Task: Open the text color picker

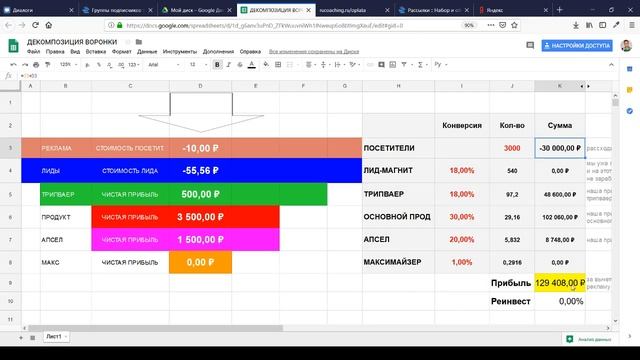Action: click(252, 64)
